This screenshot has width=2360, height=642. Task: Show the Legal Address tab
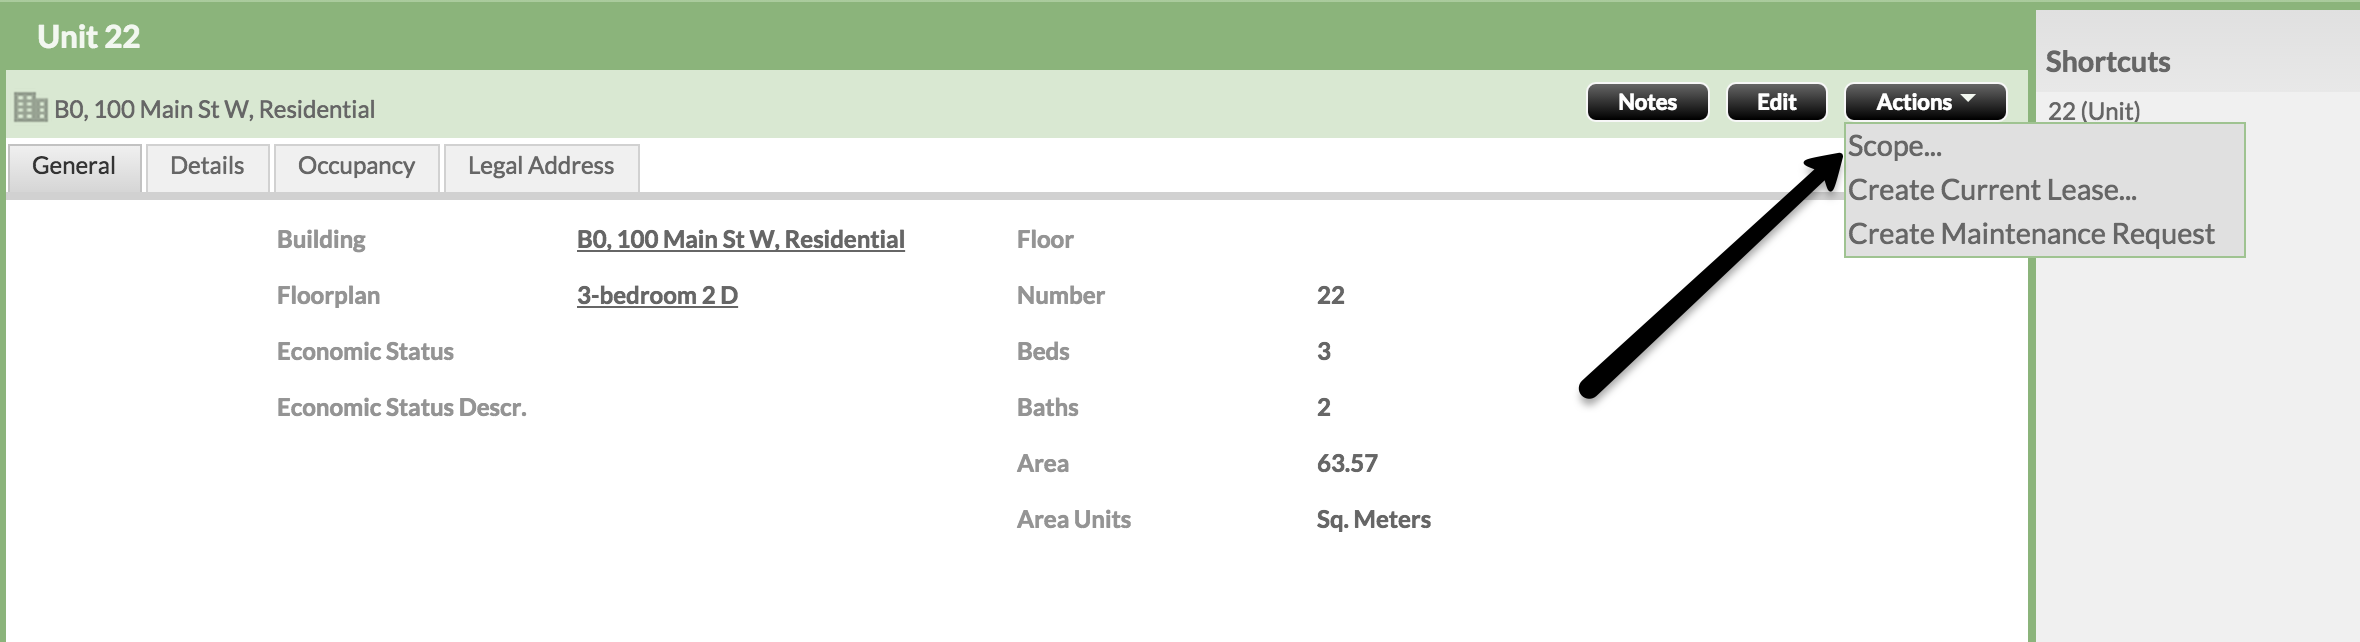(541, 166)
